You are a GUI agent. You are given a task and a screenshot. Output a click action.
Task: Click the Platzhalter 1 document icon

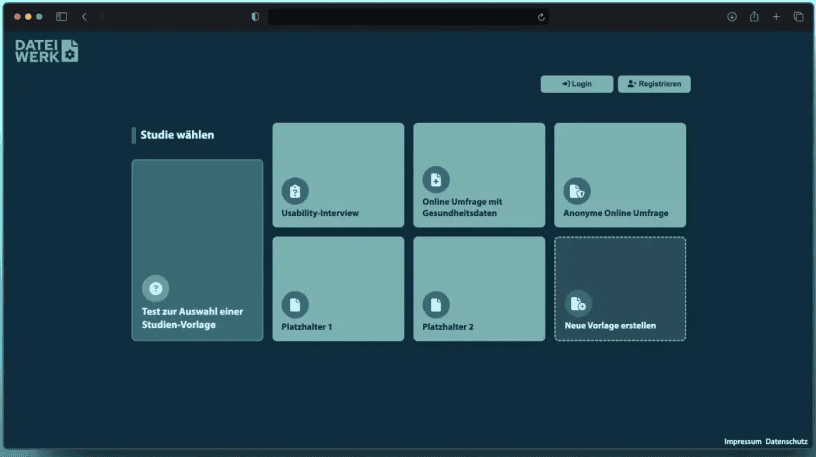(x=295, y=304)
